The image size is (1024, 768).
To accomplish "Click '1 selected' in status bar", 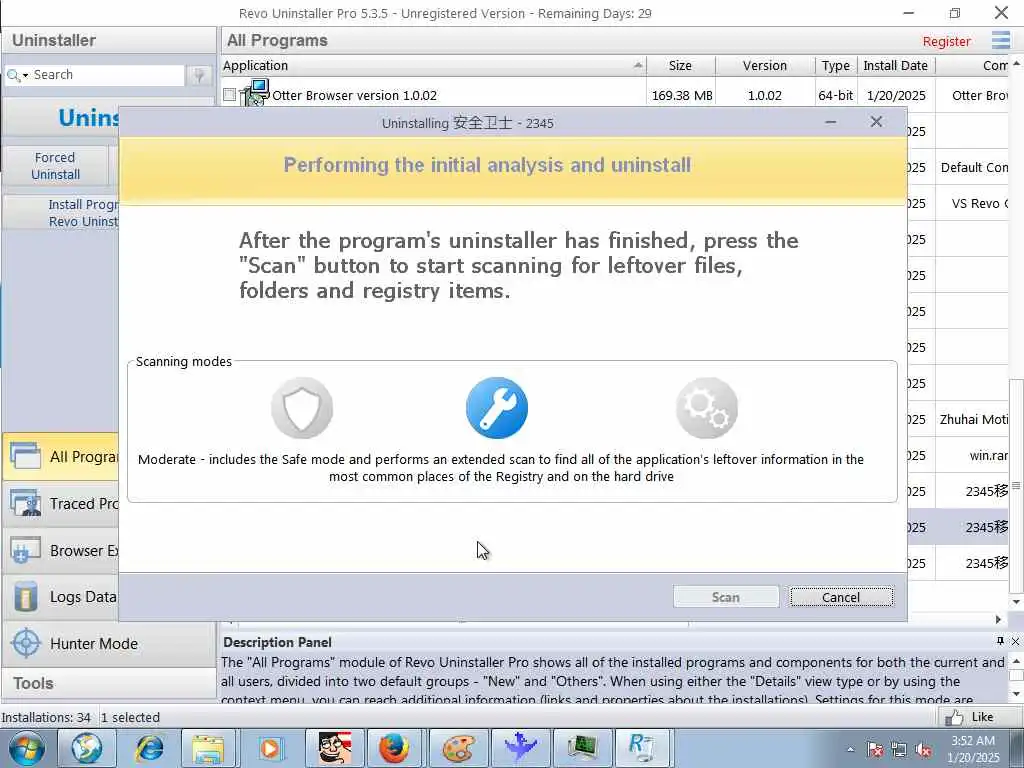I will click(x=130, y=717).
